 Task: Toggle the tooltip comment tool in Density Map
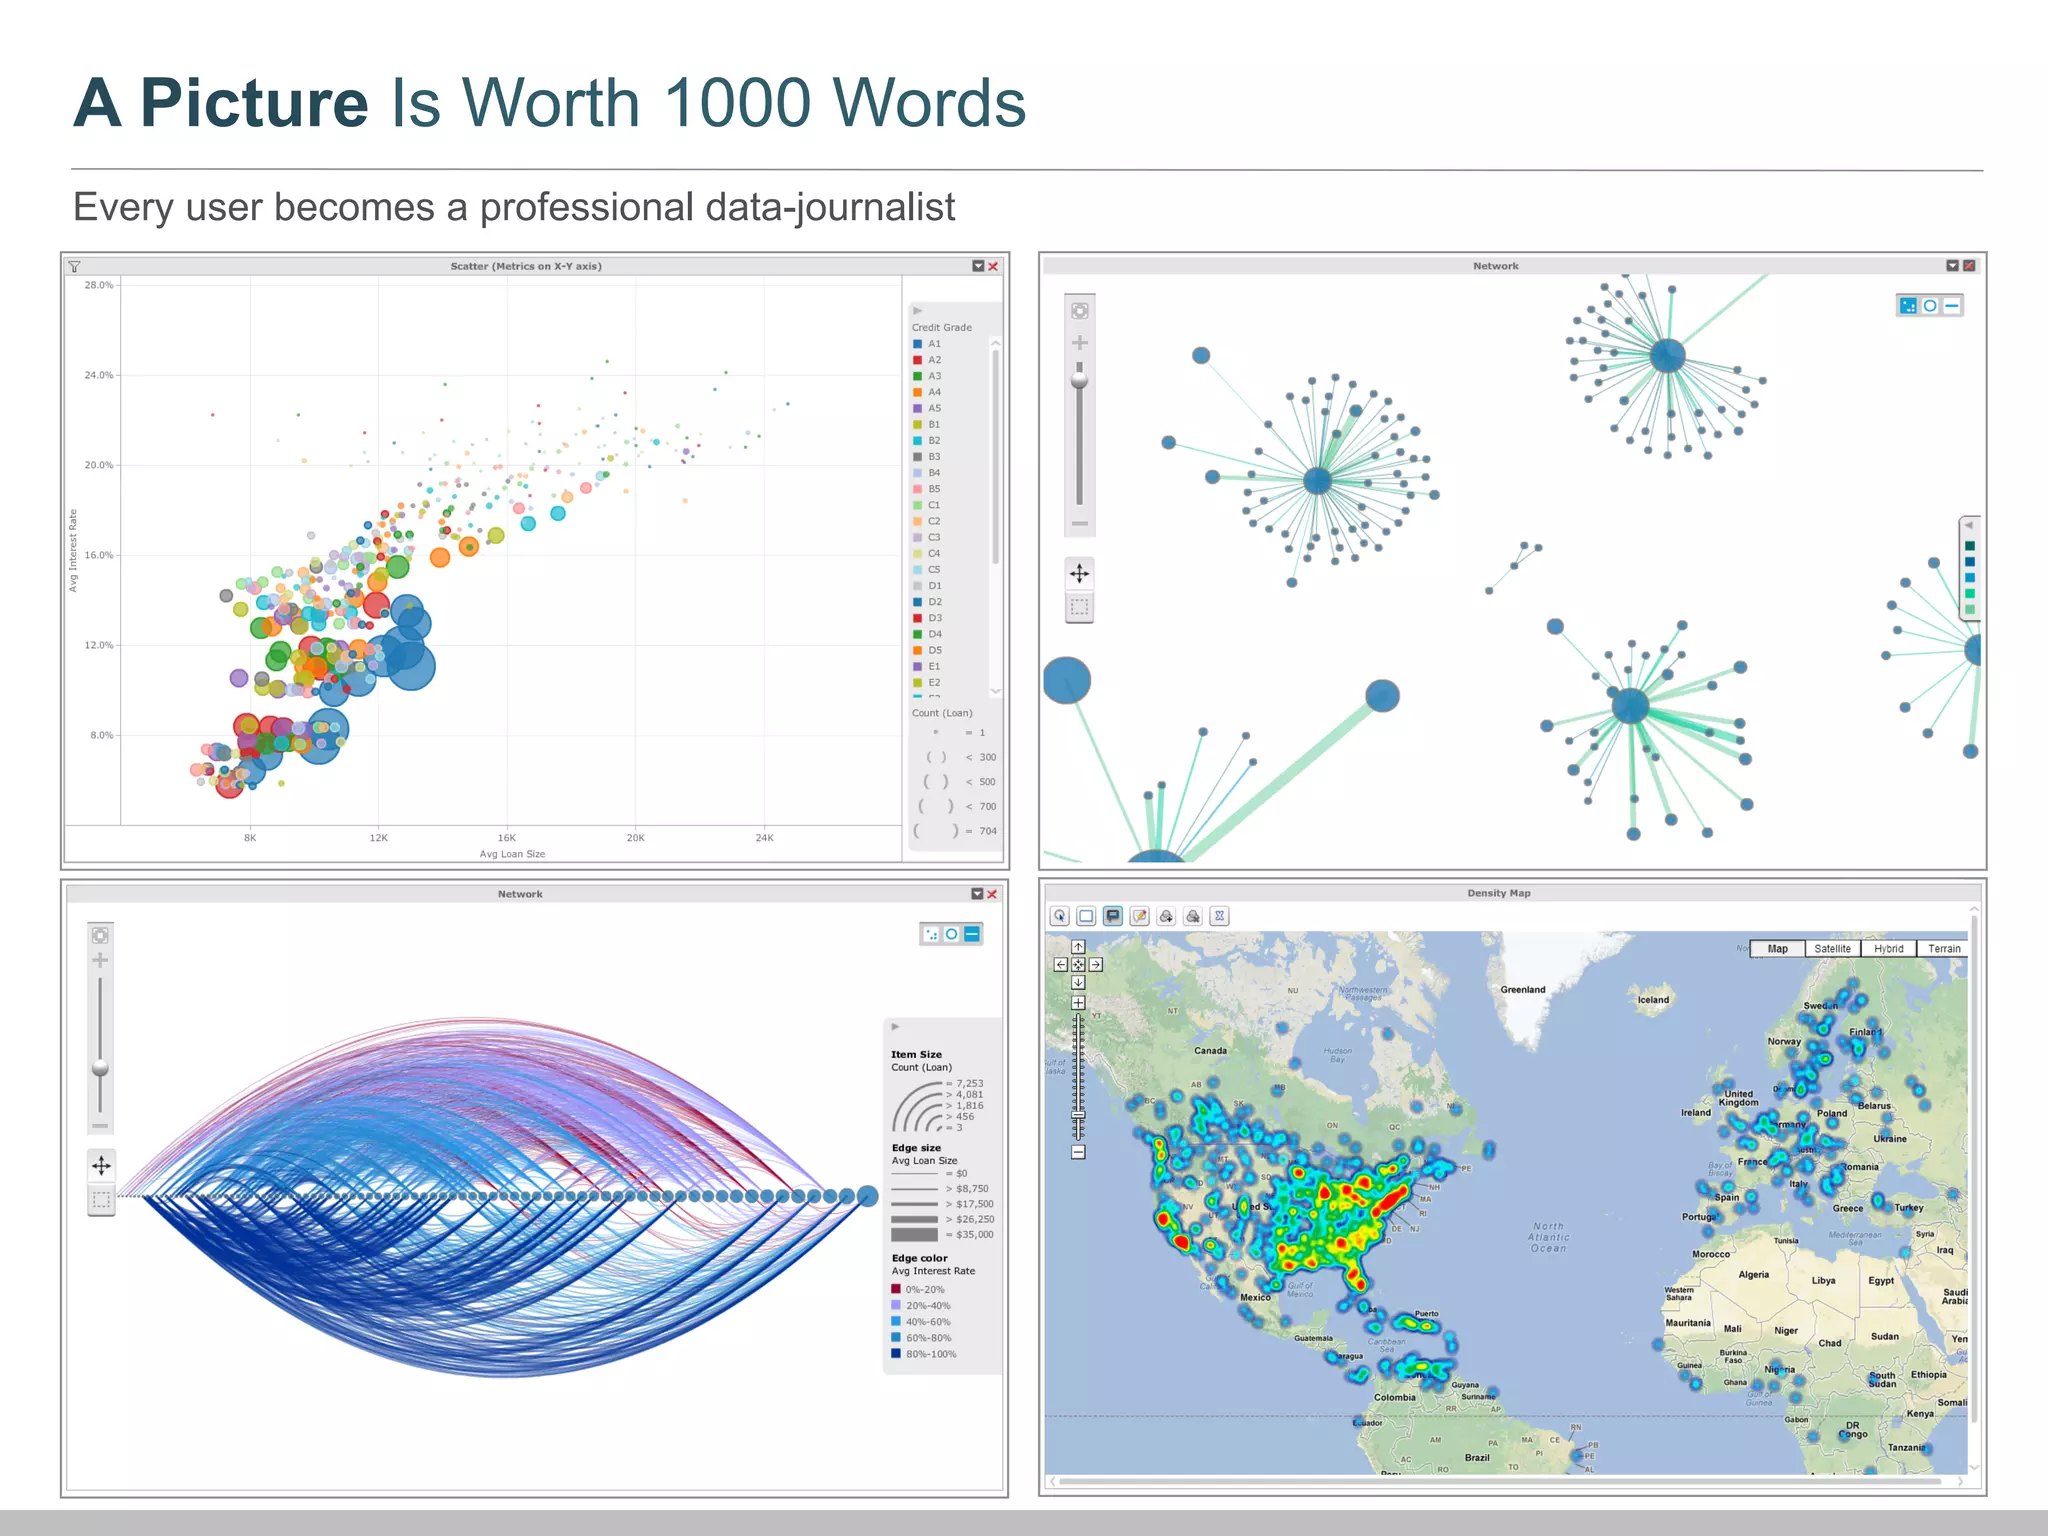(1113, 916)
